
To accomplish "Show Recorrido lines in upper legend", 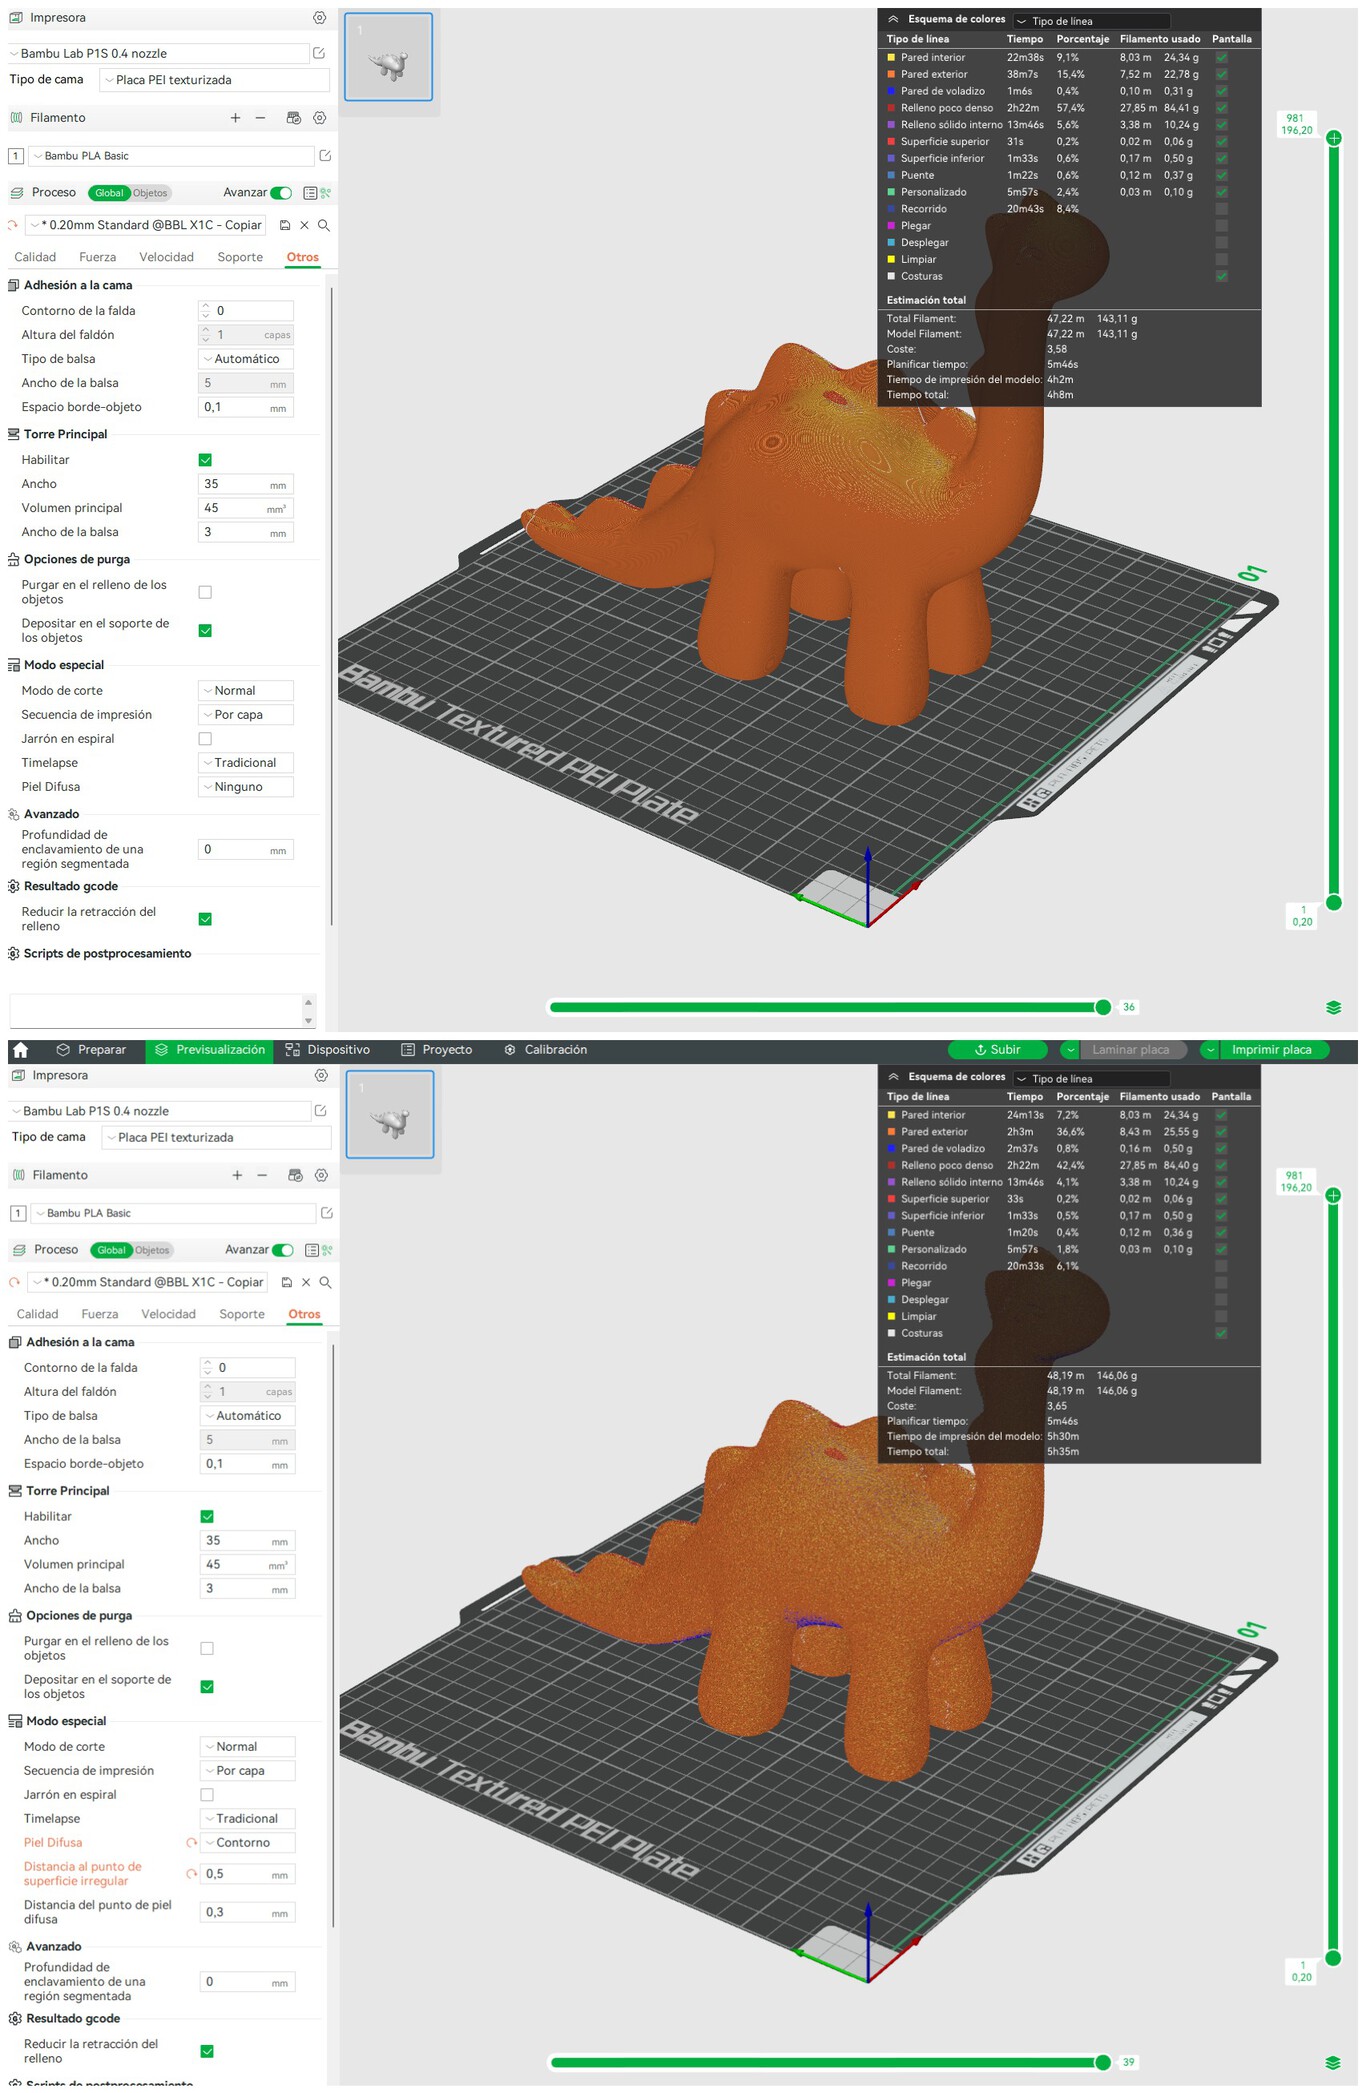I will click(1221, 209).
